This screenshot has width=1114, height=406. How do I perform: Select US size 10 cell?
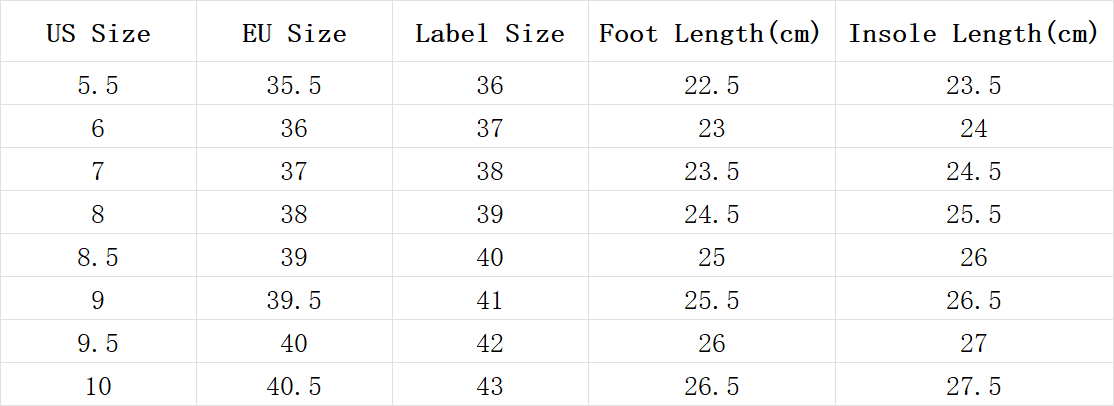pos(98,385)
